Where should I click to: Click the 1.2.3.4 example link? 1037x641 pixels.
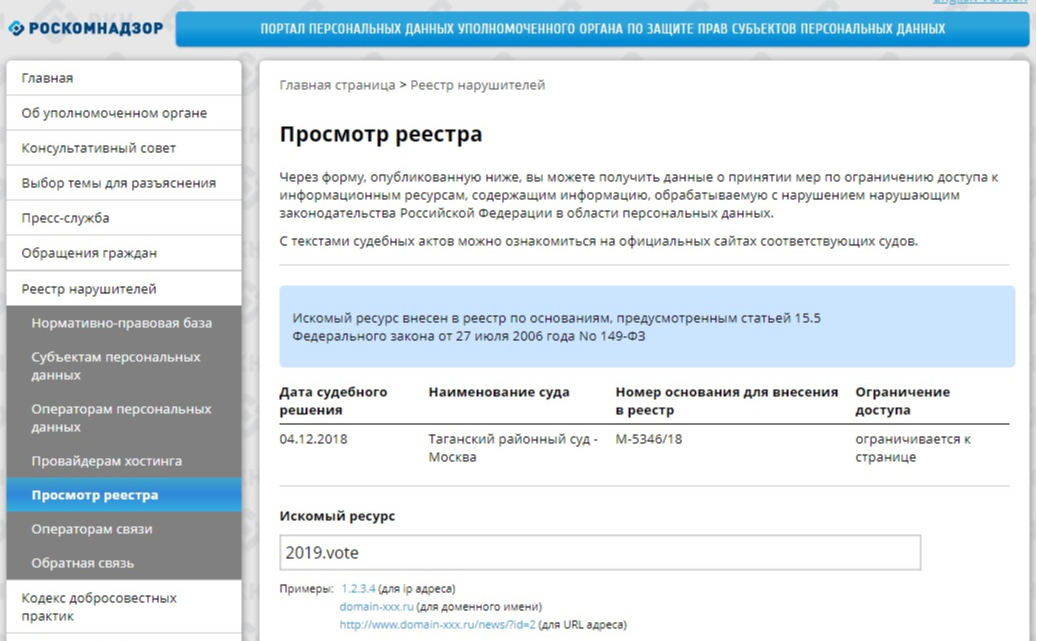point(358,589)
